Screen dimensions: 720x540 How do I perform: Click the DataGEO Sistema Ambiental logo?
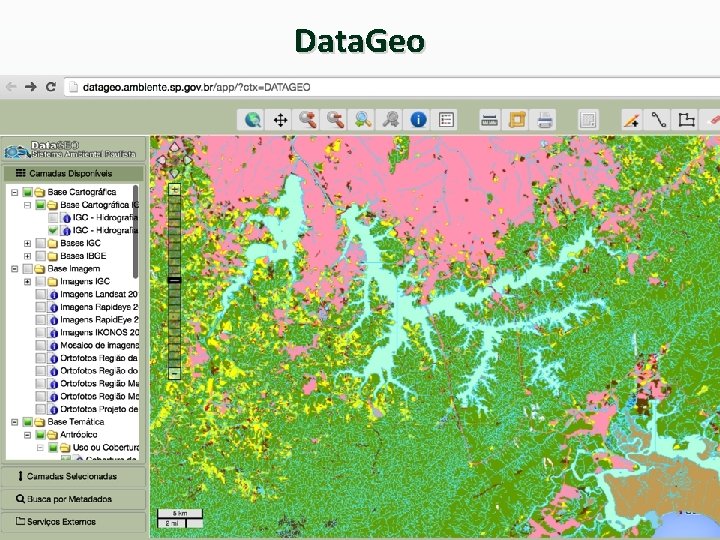(70, 150)
